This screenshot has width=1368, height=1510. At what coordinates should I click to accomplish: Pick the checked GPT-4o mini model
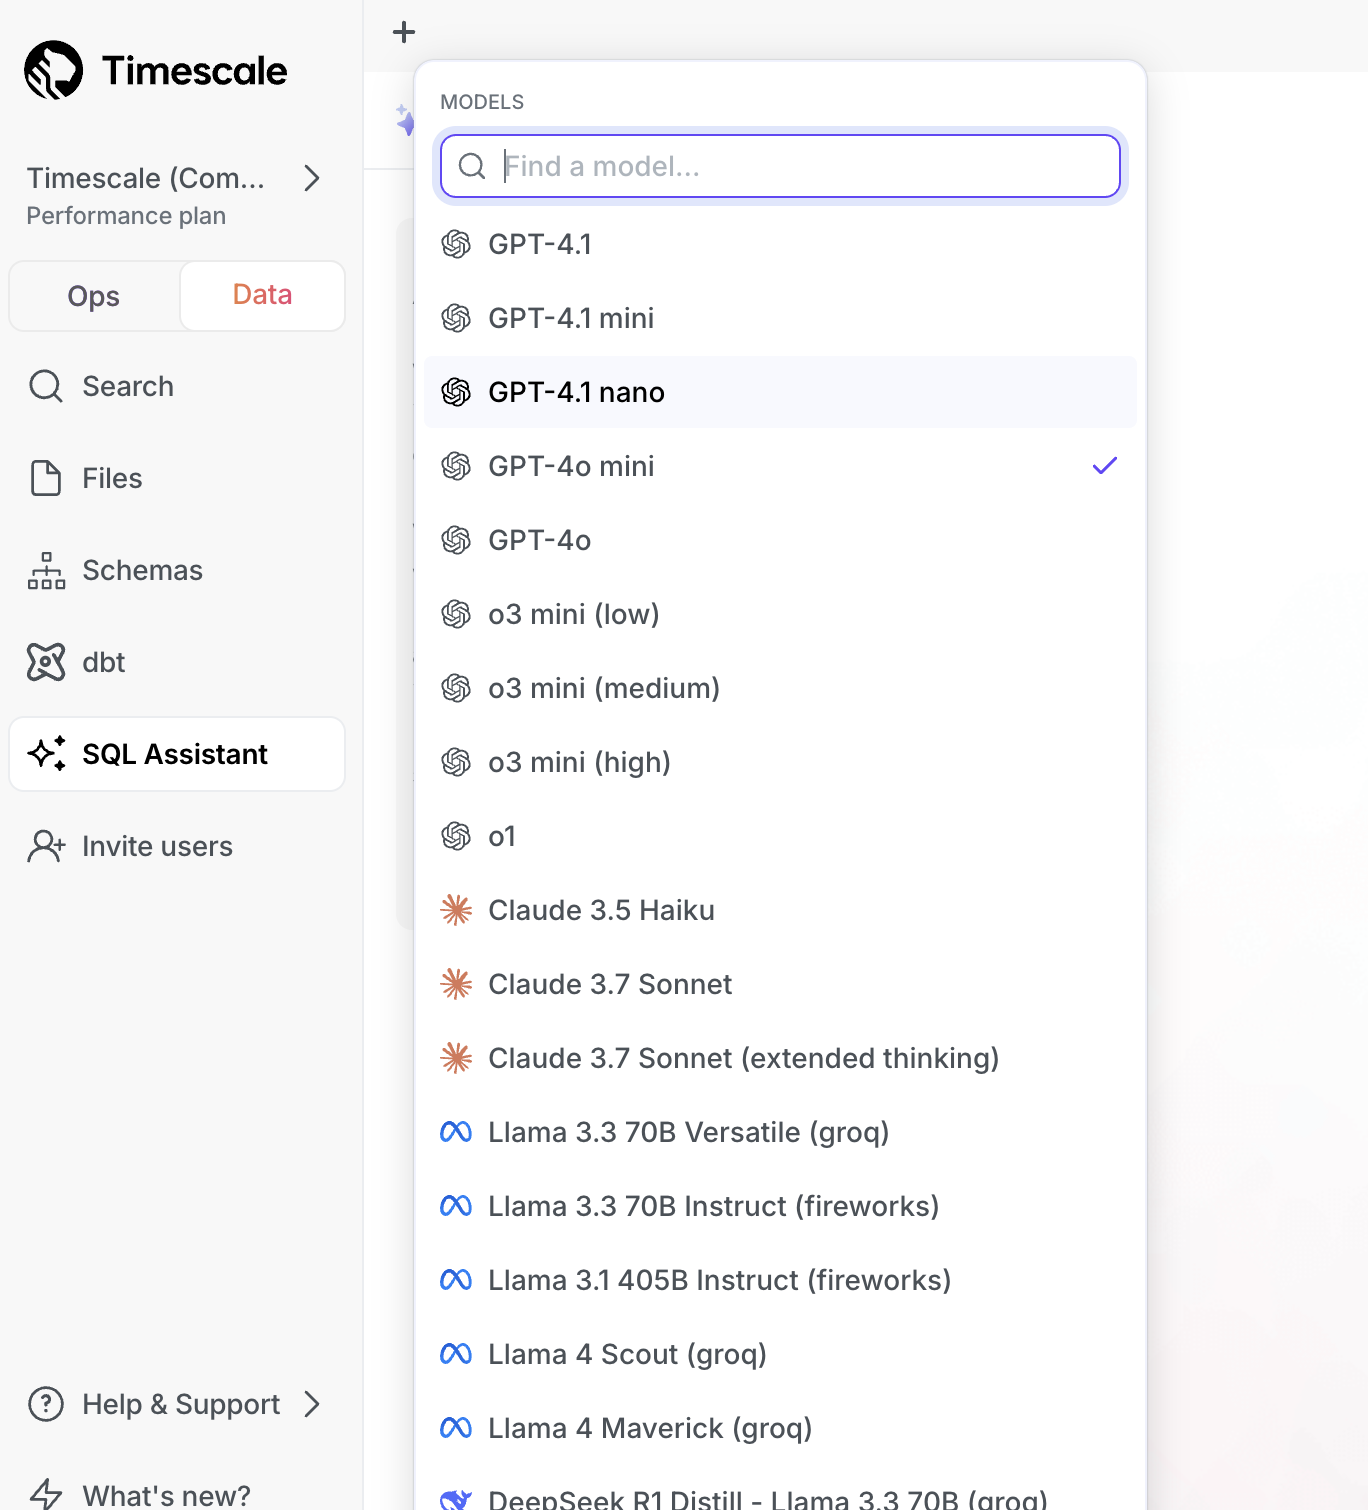[780, 466]
